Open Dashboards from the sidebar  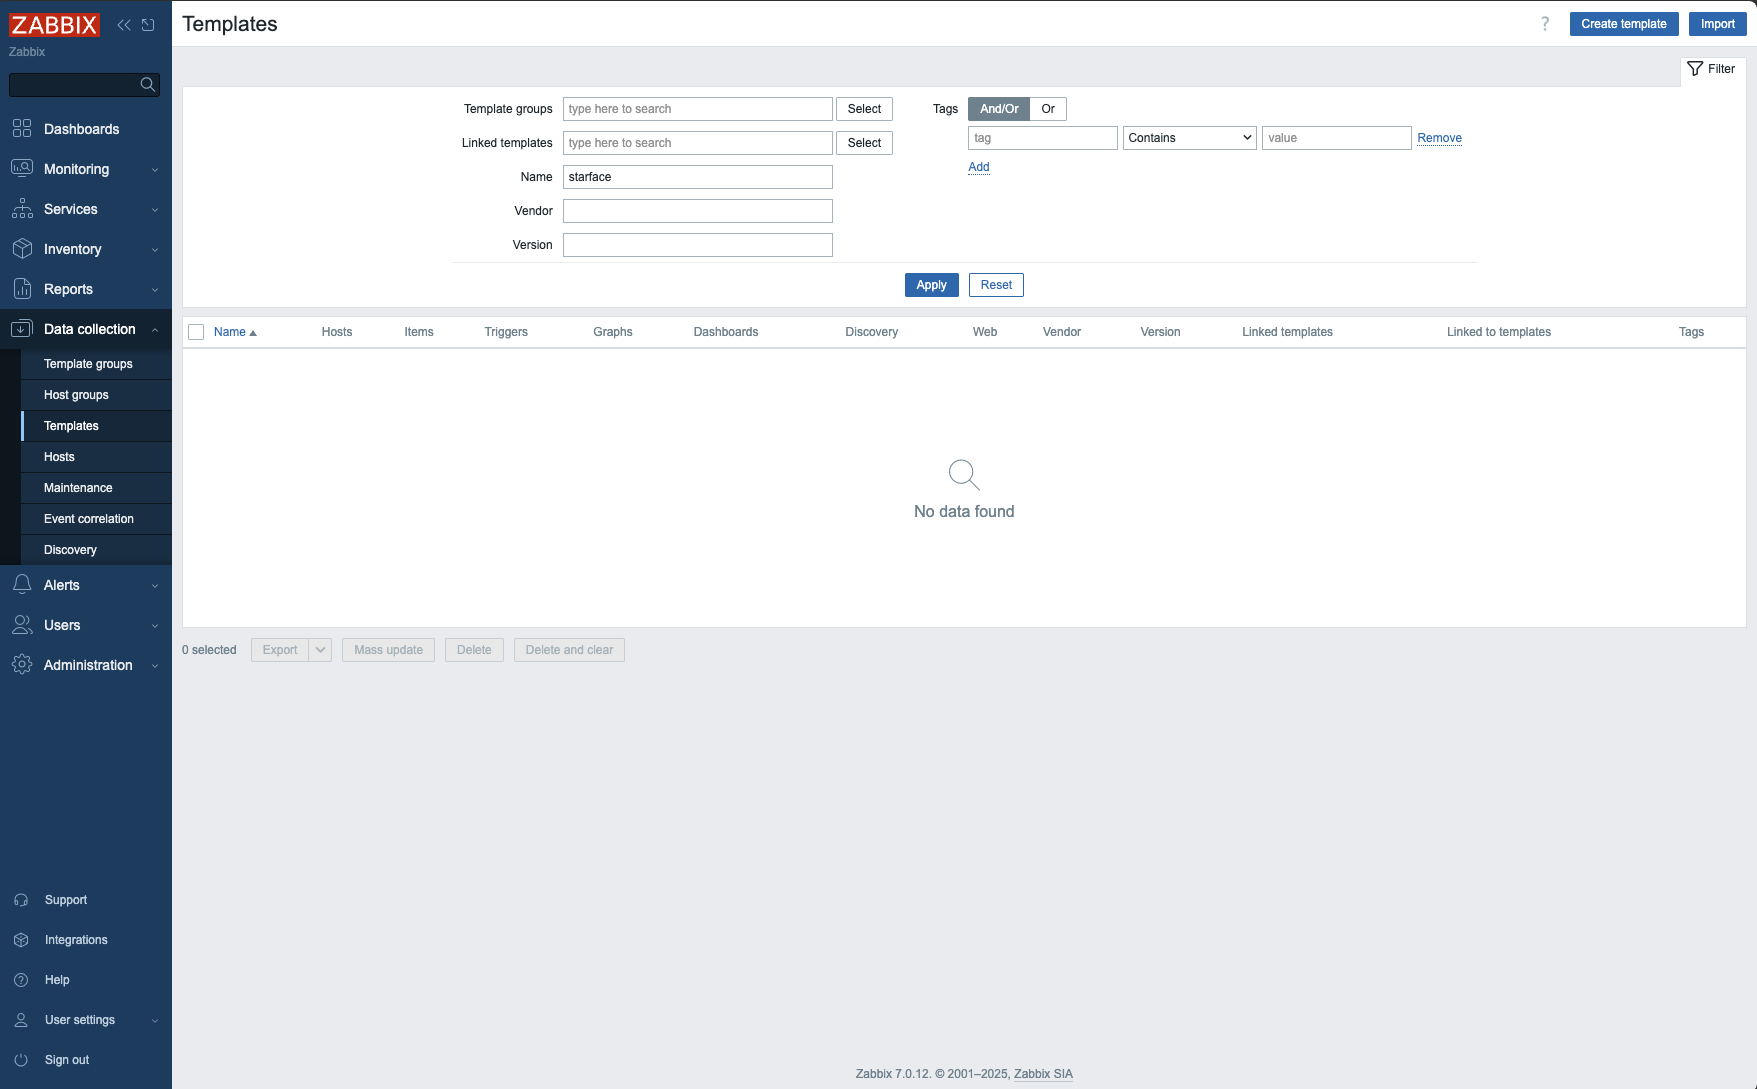click(81, 129)
